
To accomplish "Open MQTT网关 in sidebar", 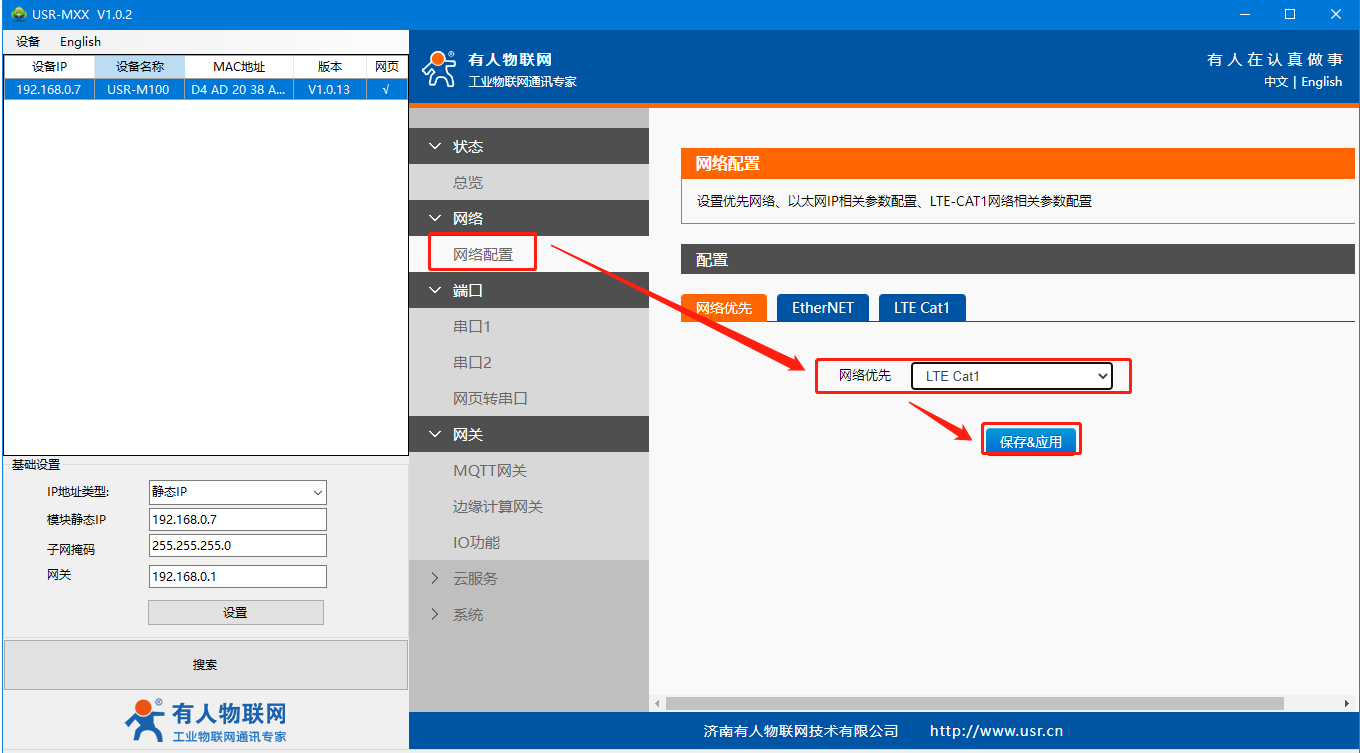I will pyautogui.click(x=489, y=470).
